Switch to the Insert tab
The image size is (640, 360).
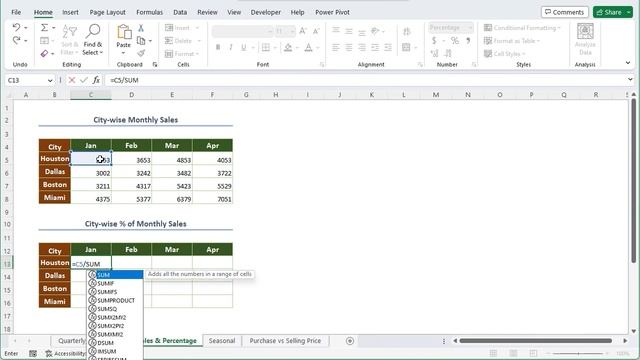[70, 12]
